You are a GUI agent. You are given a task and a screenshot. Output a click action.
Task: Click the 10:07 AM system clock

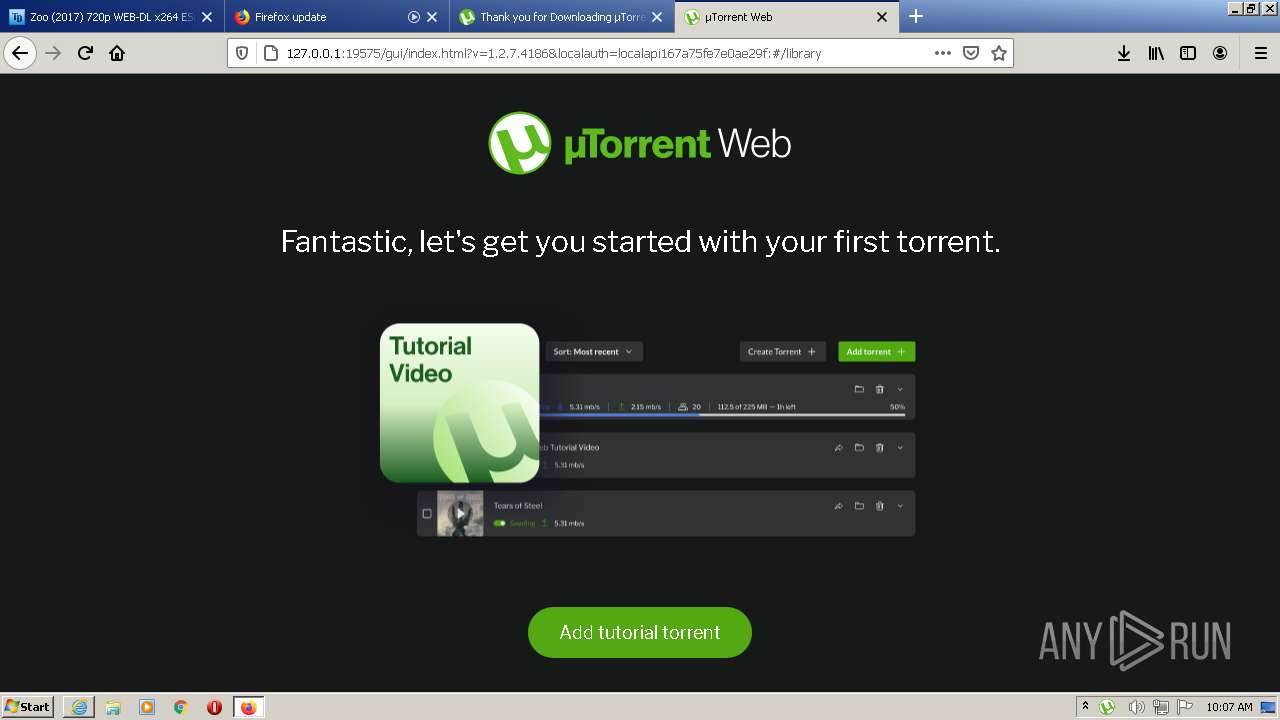coord(1229,707)
